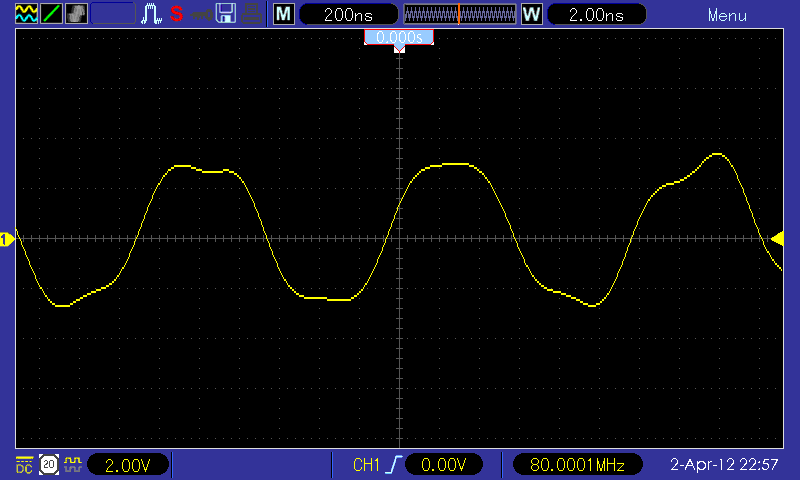
Task: Click the waveform memory position bar
Action: 460,14
